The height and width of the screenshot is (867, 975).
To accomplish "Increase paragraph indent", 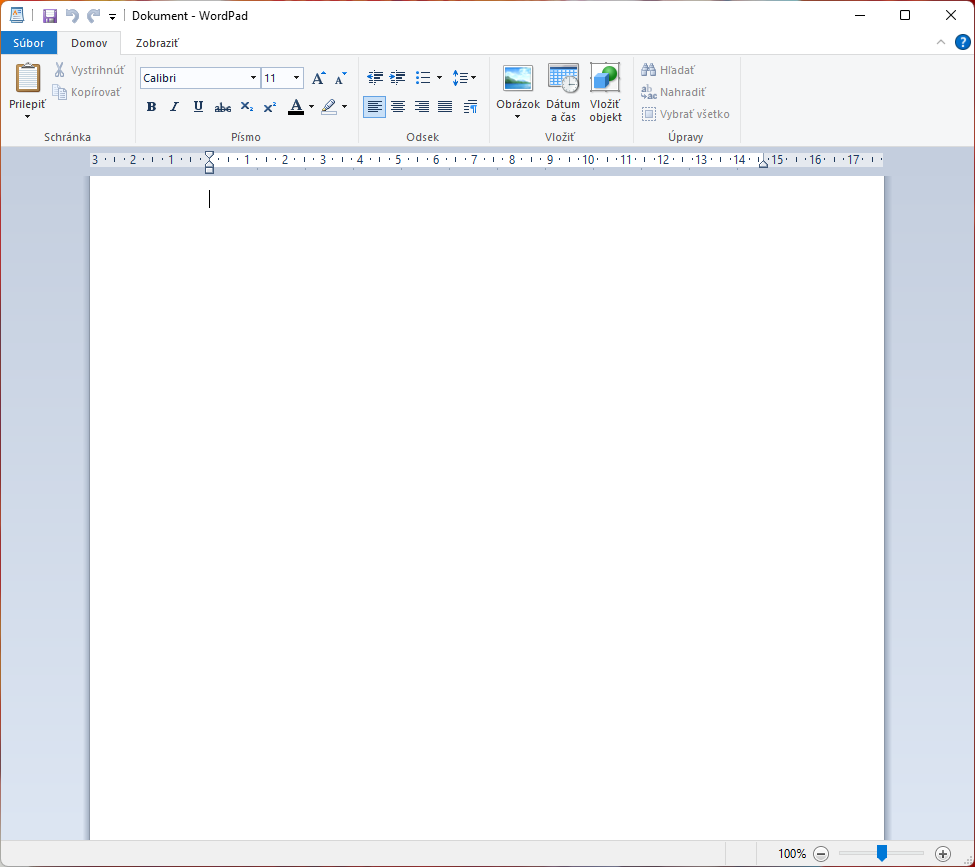I will (398, 78).
